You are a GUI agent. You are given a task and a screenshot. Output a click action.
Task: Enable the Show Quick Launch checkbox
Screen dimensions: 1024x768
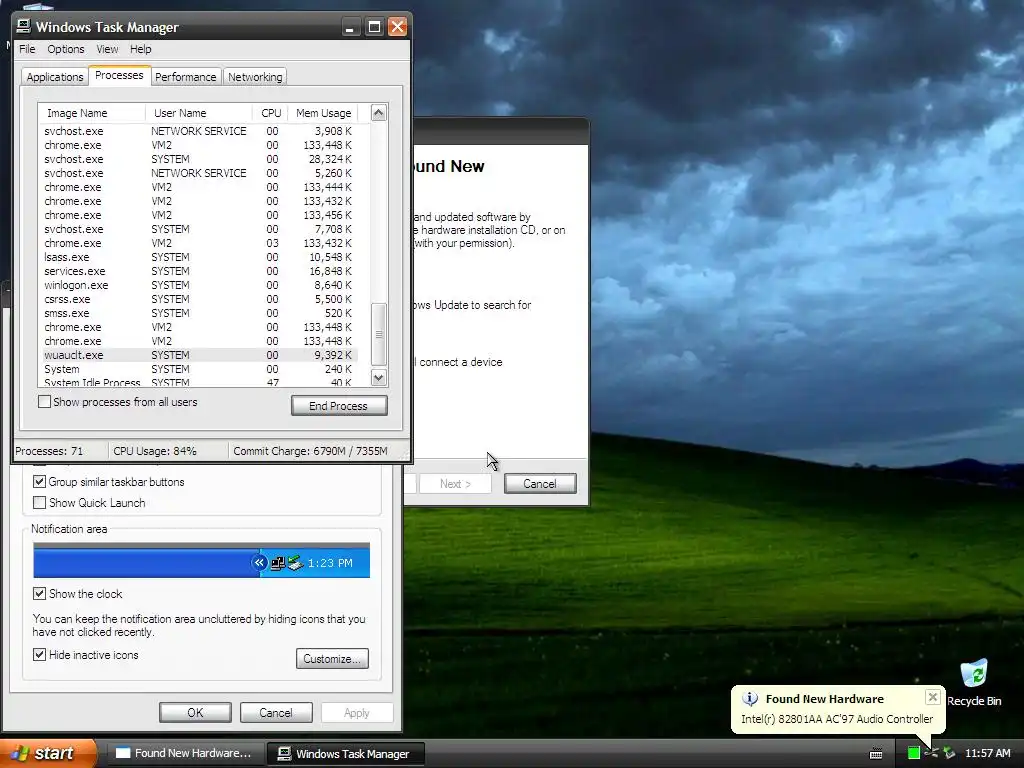[x=39, y=503]
